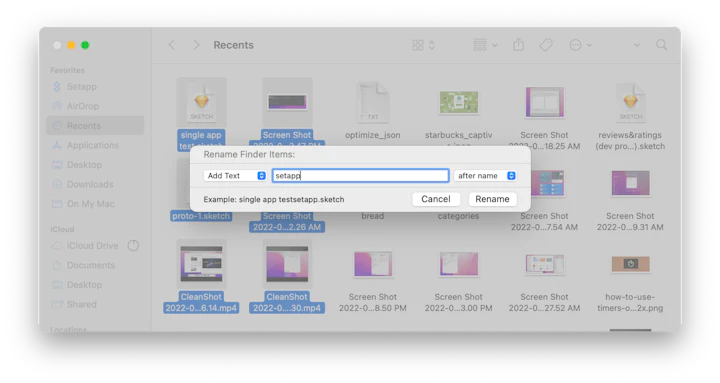Image resolution: width=720 pixels, height=383 pixels.
Task: Open the More actions menu
Action: tap(580, 45)
